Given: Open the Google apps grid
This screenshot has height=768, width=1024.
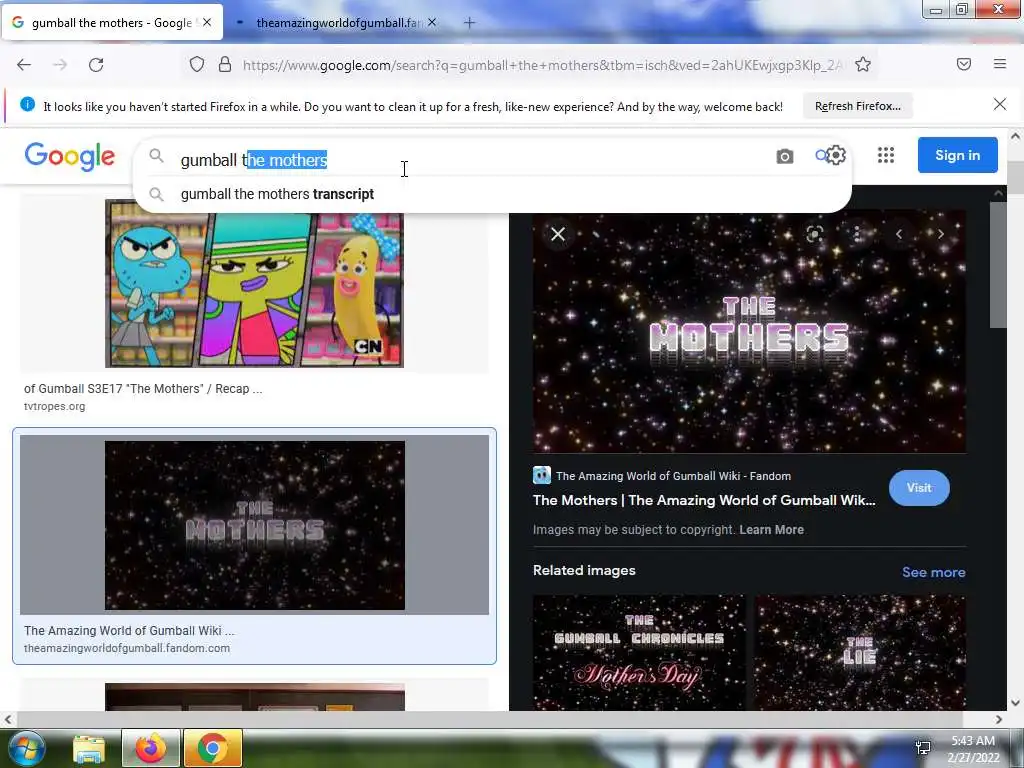Looking at the screenshot, I should 886,155.
